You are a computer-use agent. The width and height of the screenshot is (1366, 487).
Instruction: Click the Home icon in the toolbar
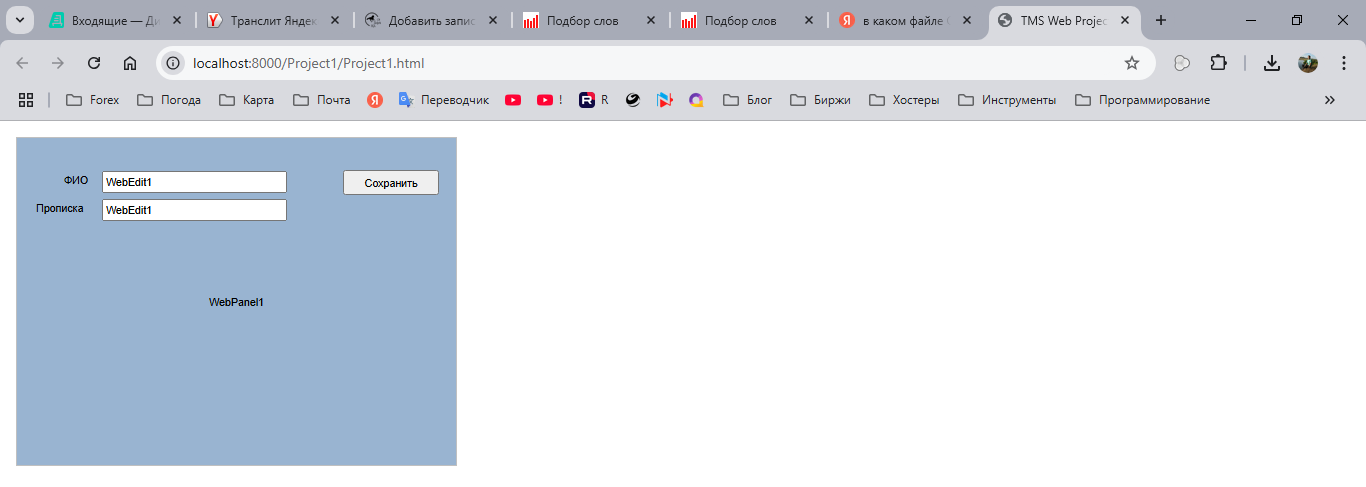tap(130, 63)
